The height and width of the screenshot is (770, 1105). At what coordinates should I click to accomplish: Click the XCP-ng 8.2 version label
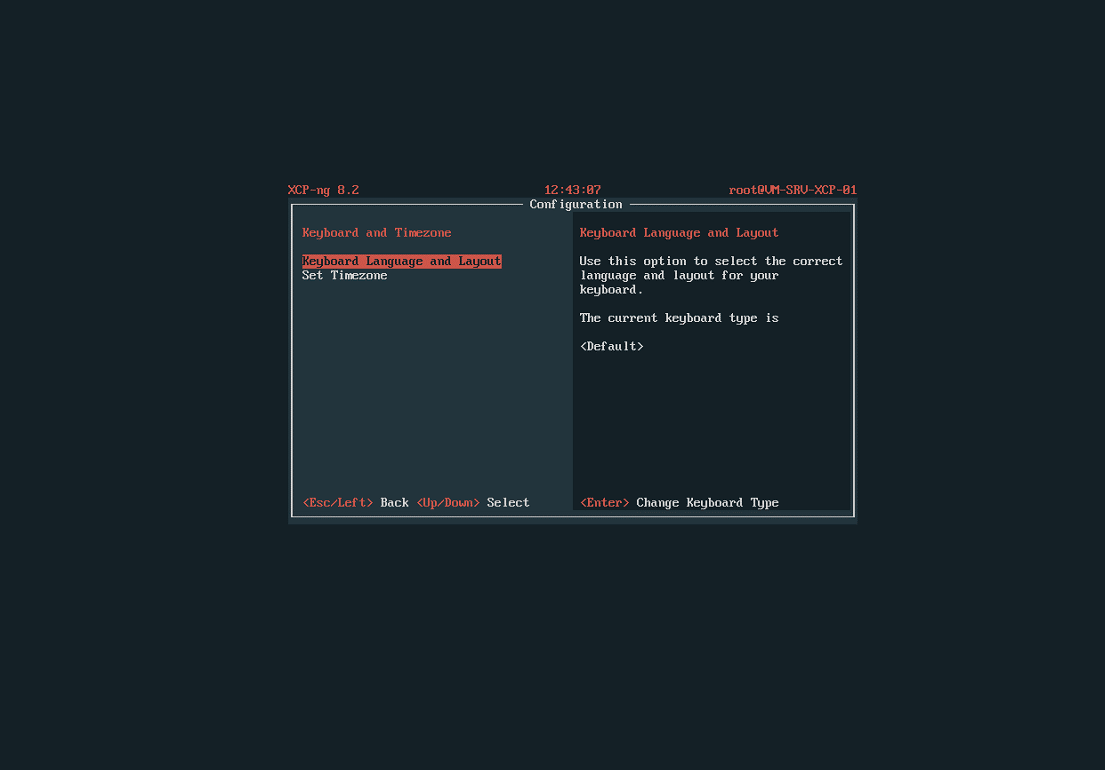pyautogui.click(x=323, y=190)
